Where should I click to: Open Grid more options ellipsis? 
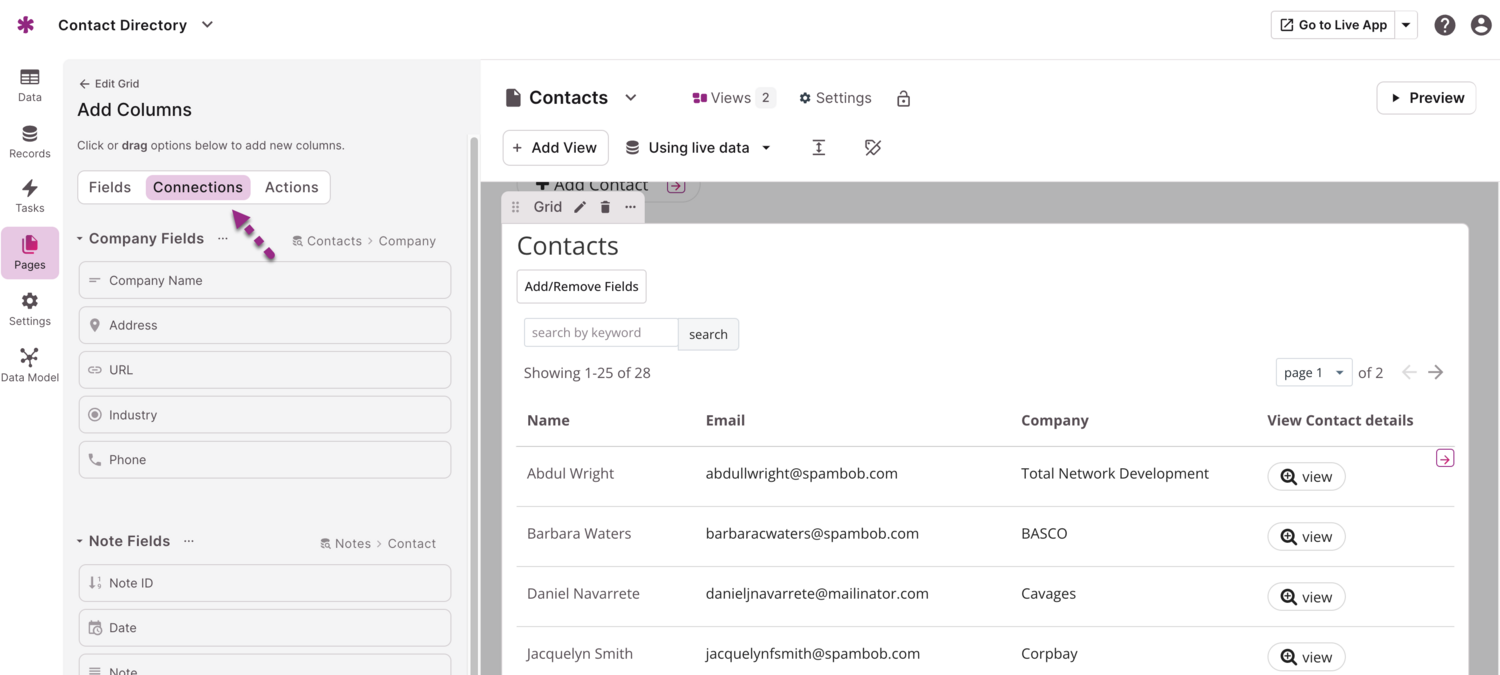click(630, 207)
